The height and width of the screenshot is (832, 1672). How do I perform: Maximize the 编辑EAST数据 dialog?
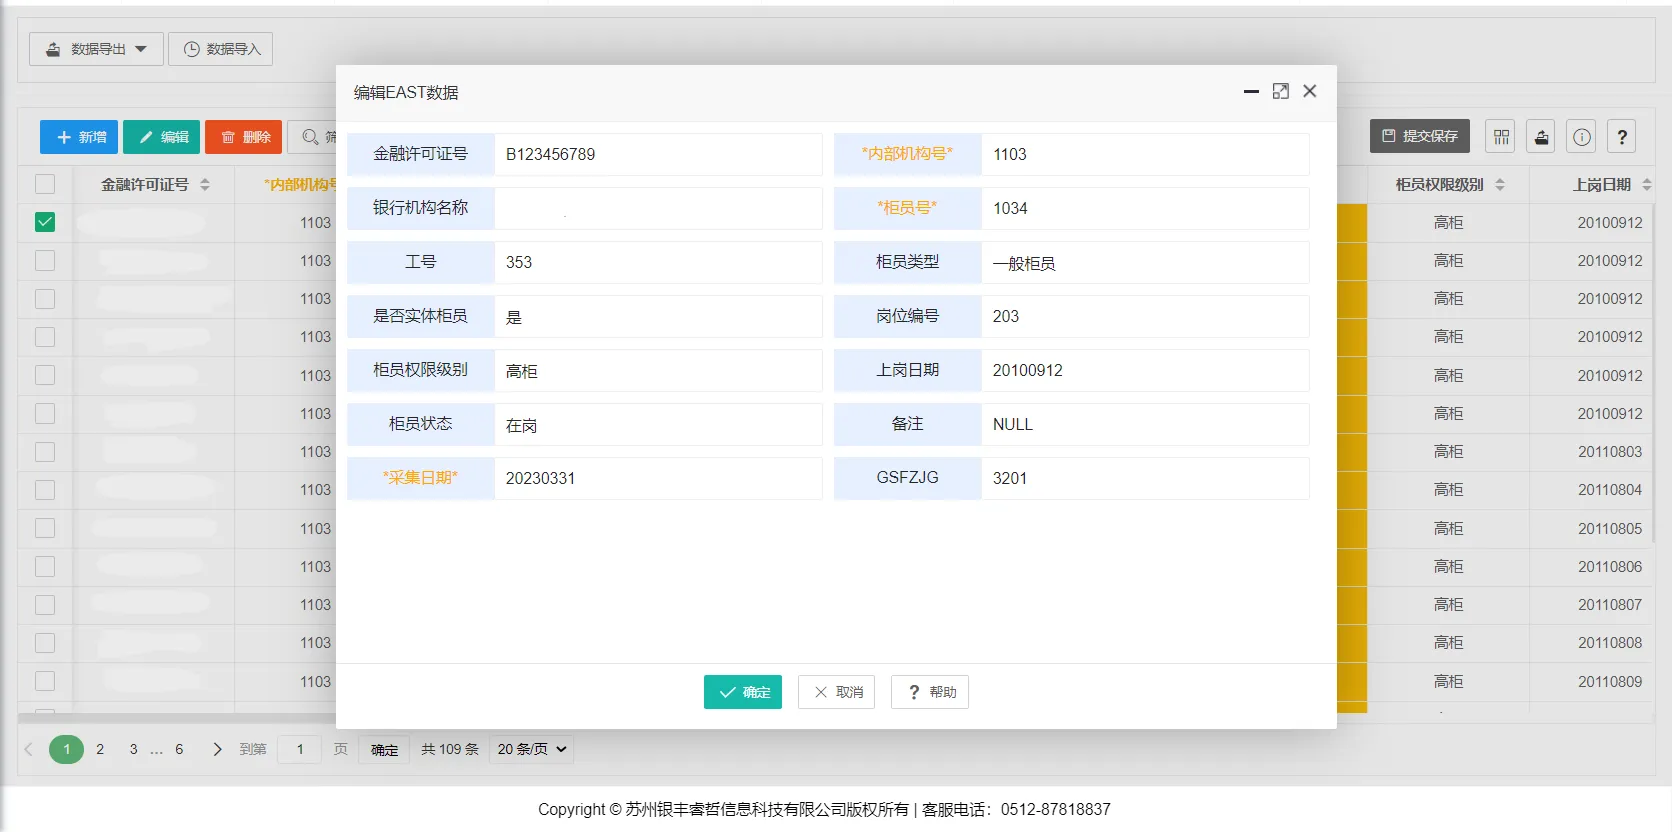(1280, 91)
